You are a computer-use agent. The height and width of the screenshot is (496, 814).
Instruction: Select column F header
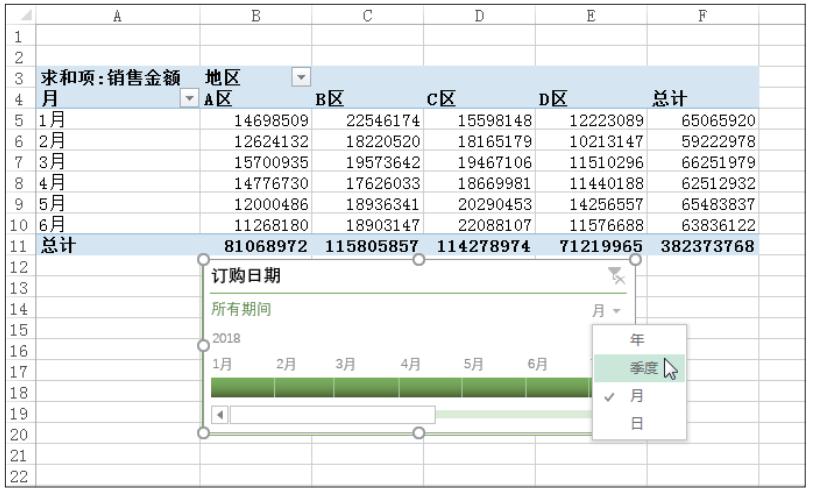pos(702,16)
